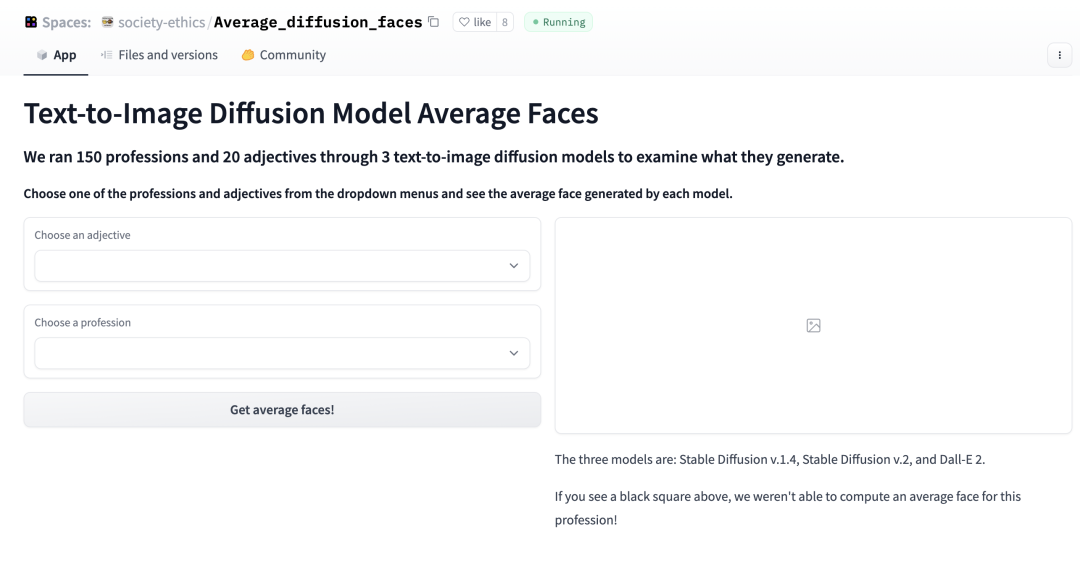This screenshot has height=577, width=1080.
Task: Copy the space name with the copy icon
Action: tap(433, 22)
